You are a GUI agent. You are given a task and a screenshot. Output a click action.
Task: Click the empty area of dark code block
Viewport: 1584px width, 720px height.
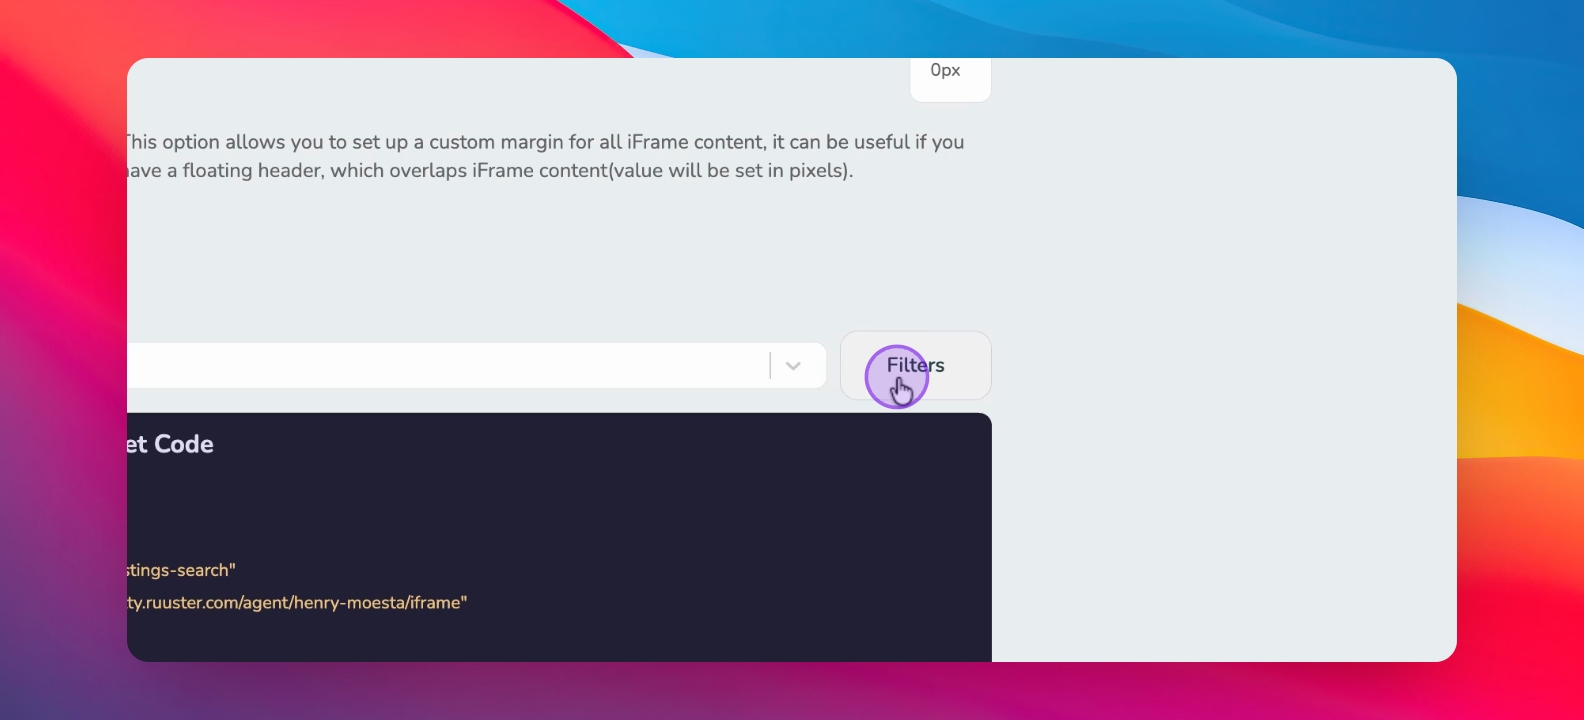tap(700, 520)
